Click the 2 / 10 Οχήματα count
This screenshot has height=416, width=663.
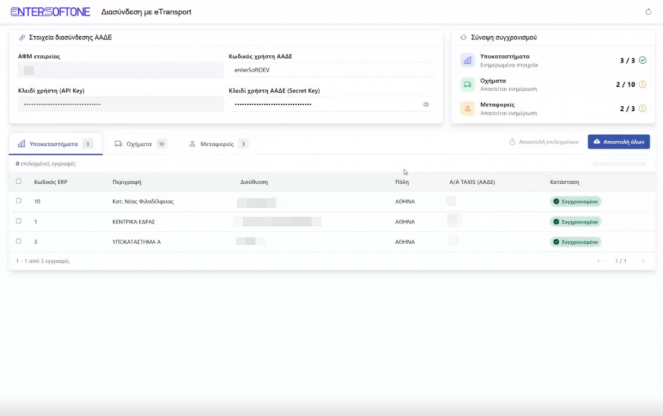point(626,85)
